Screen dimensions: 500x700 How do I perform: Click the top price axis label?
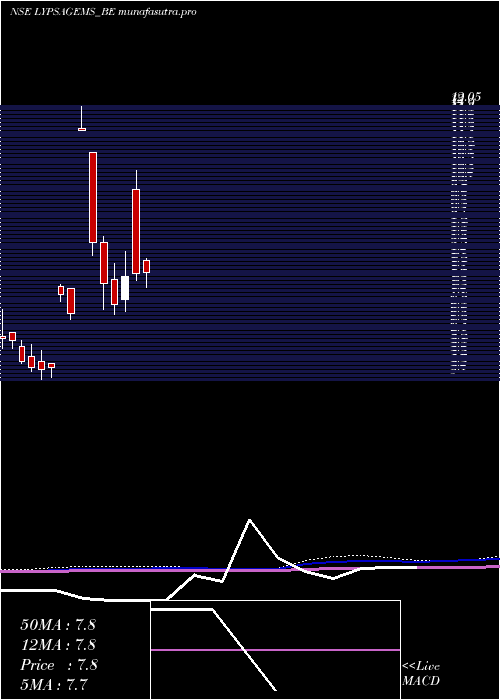pyautogui.click(x=466, y=97)
